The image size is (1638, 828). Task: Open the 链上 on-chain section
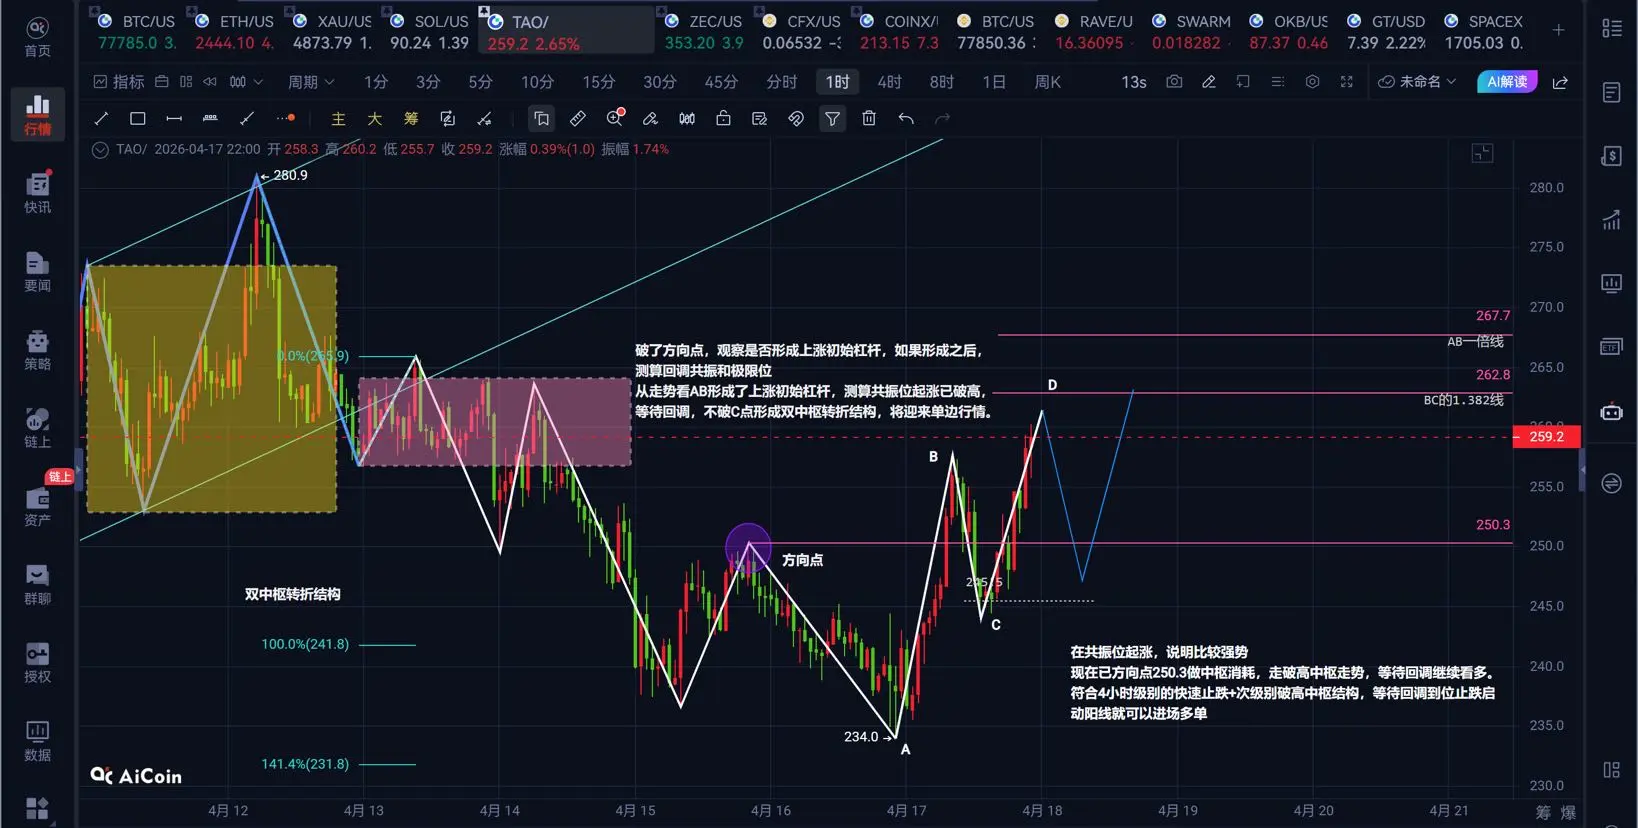[37, 428]
